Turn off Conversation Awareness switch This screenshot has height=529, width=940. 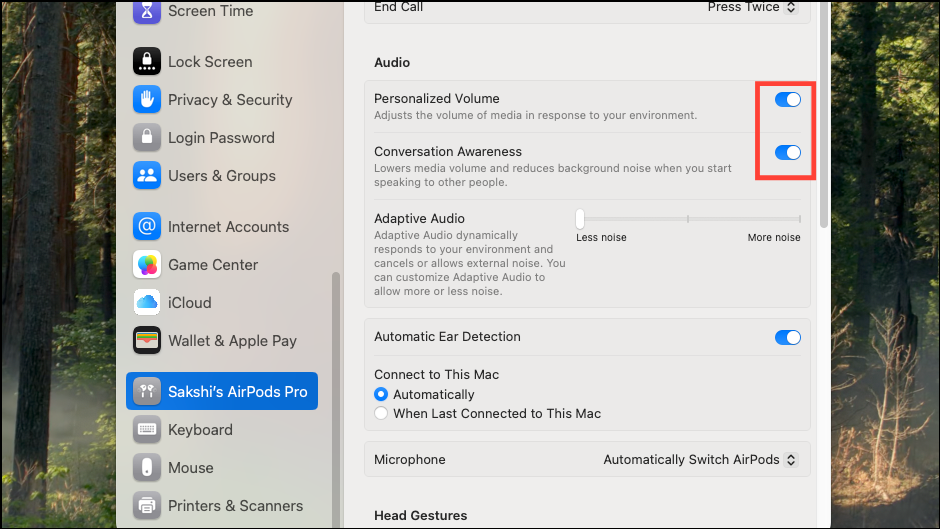click(788, 152)
